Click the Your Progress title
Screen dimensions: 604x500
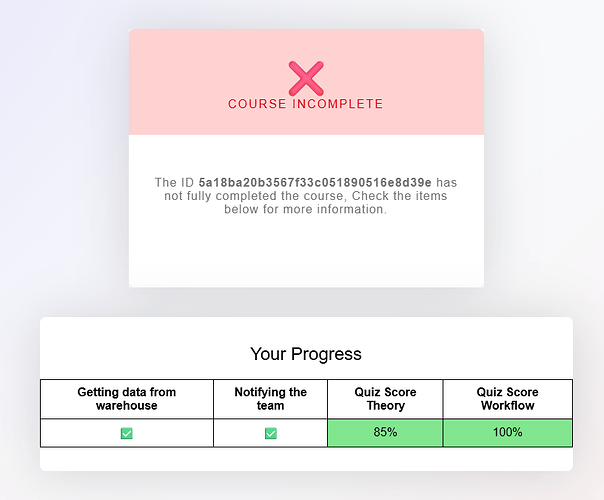[306, 354]
